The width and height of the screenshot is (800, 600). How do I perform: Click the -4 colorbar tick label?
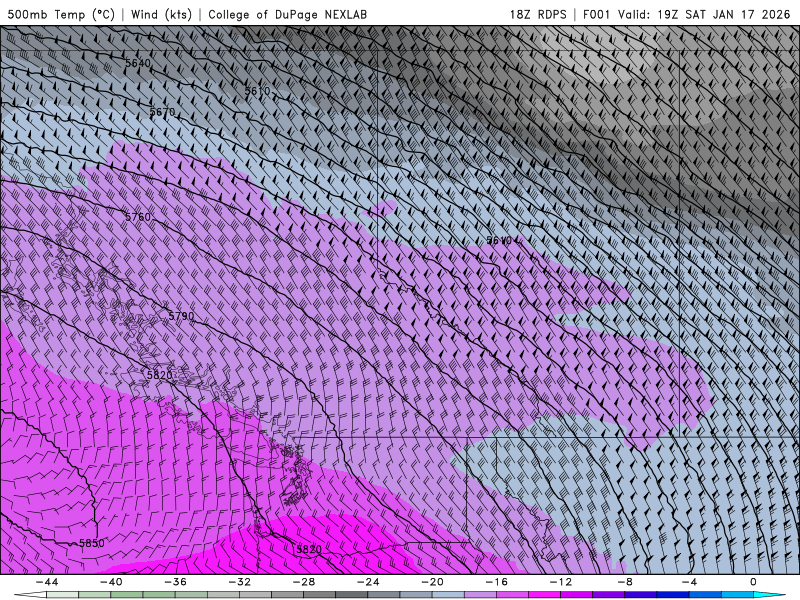pyautogui.click(x=690, y=582)
